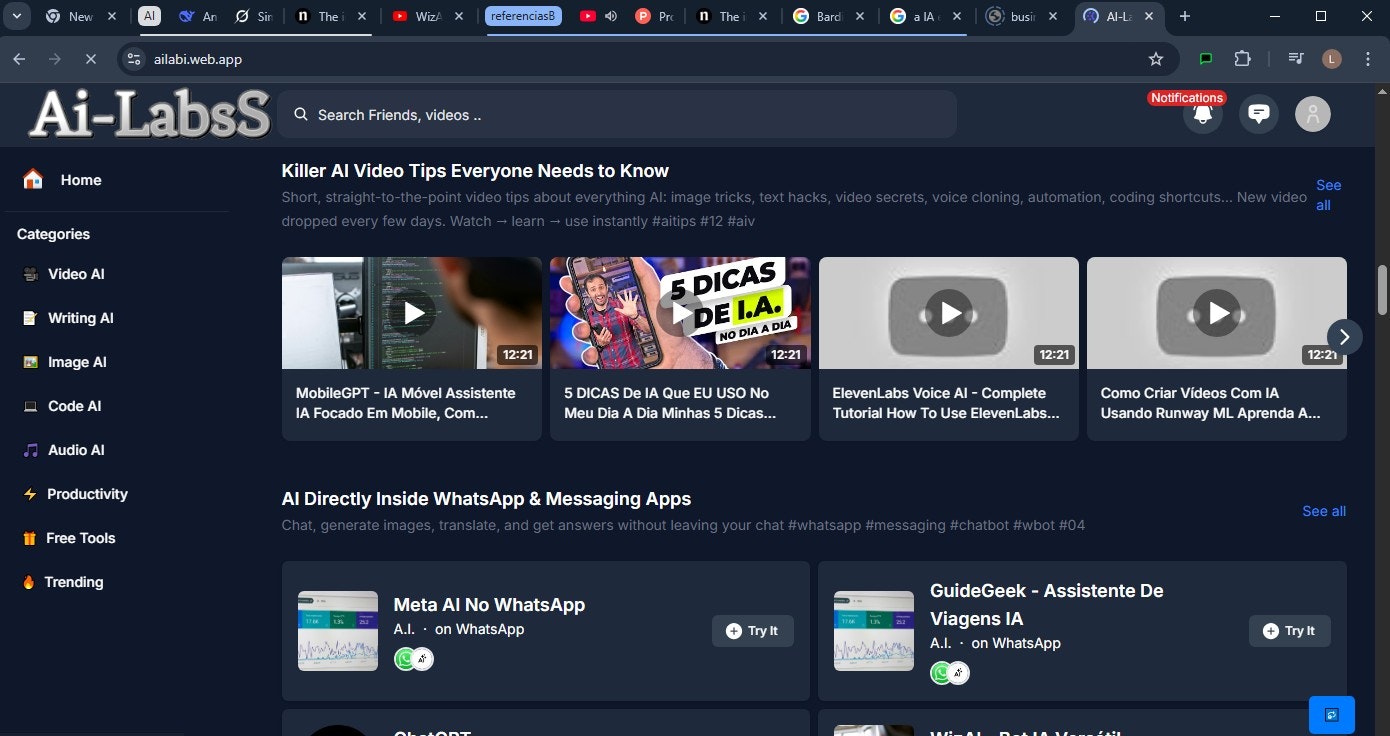Viewport: 1390px width, 736px height.
Task: Close the 'busin' tab
Action: click(1053, 16)
